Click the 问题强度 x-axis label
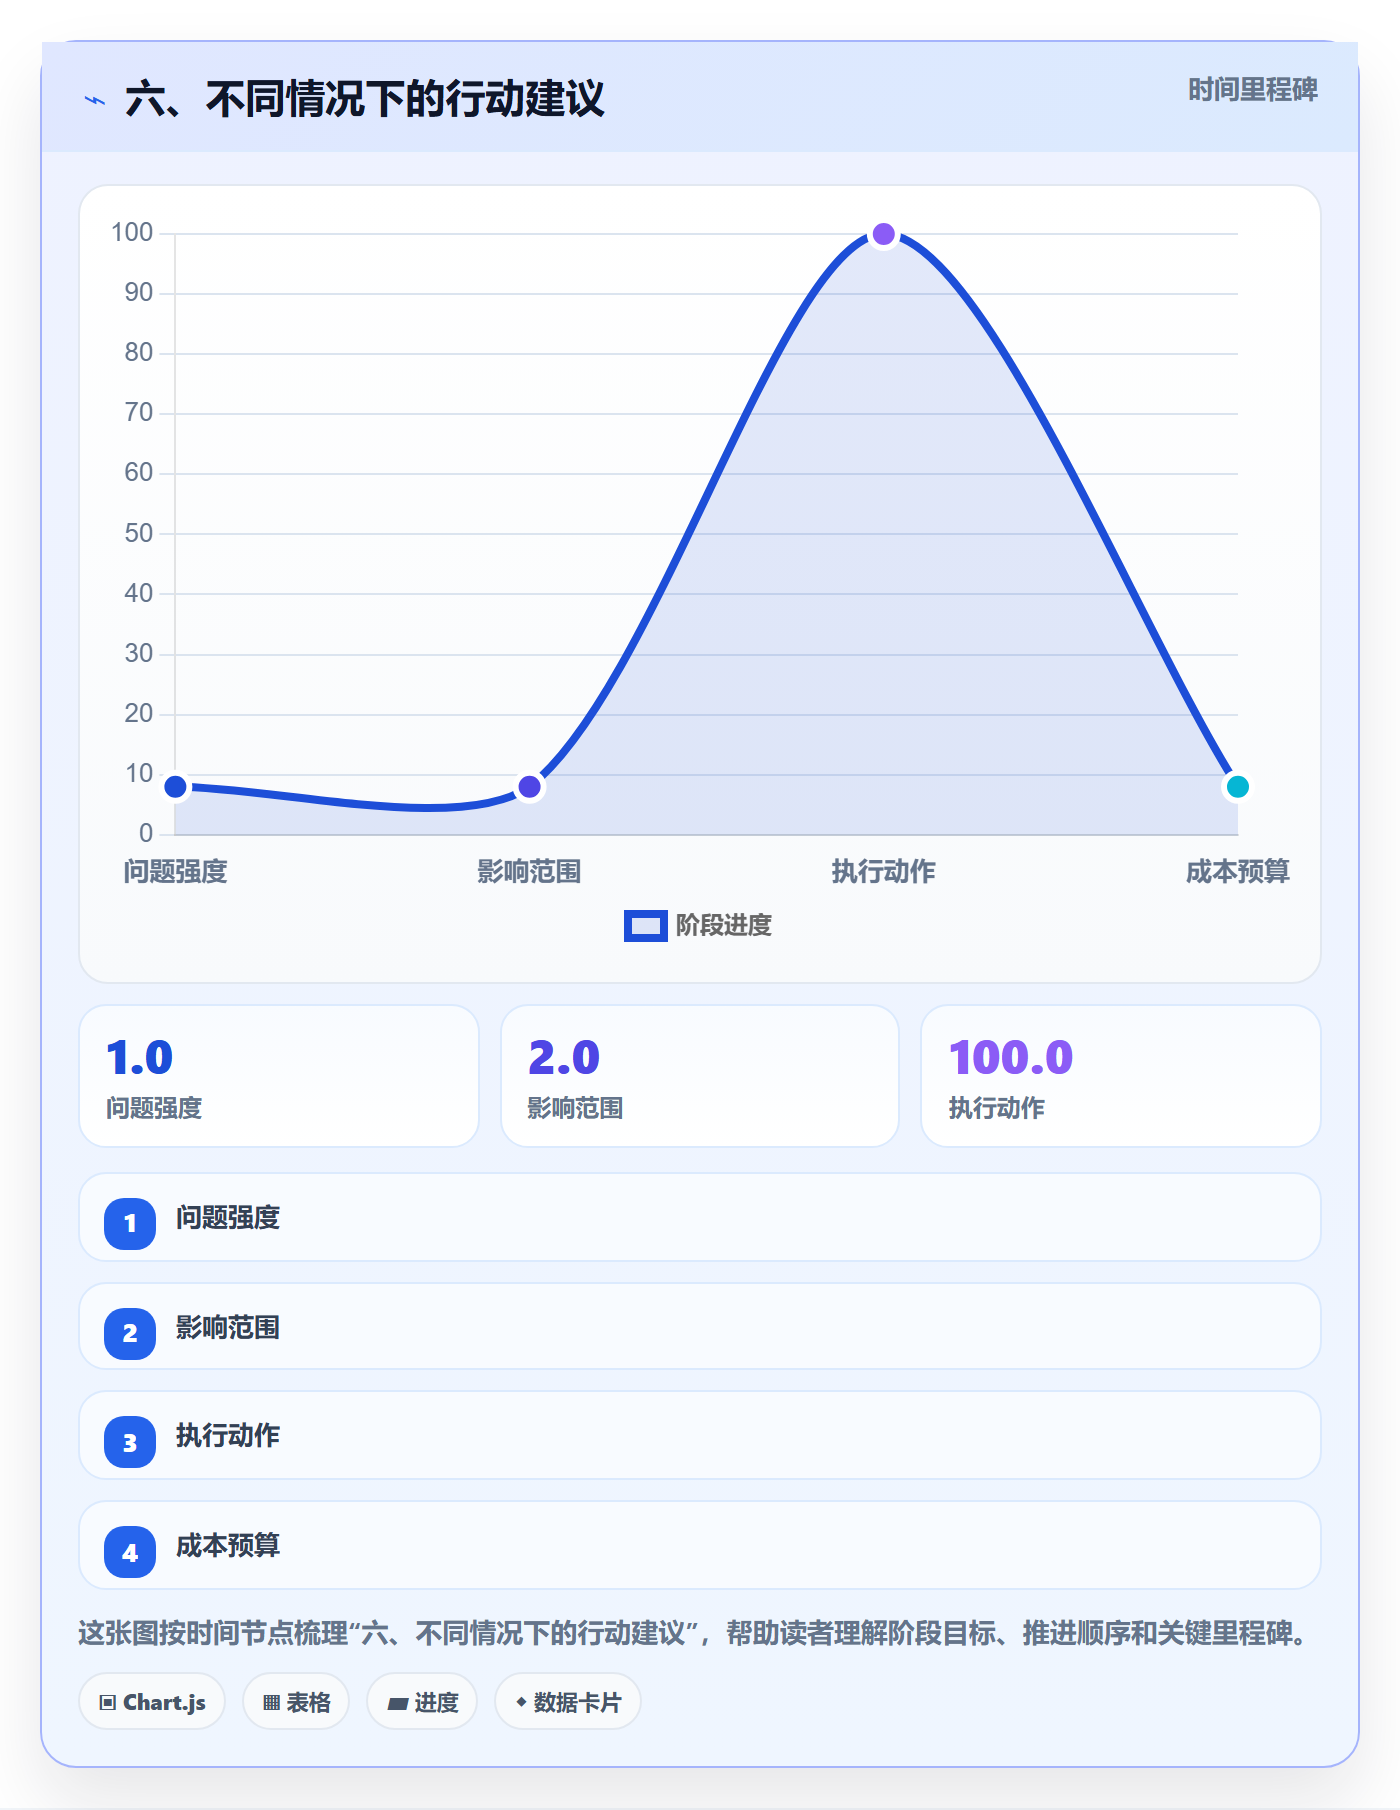The image size is (1400, 1810). point(175,872)
